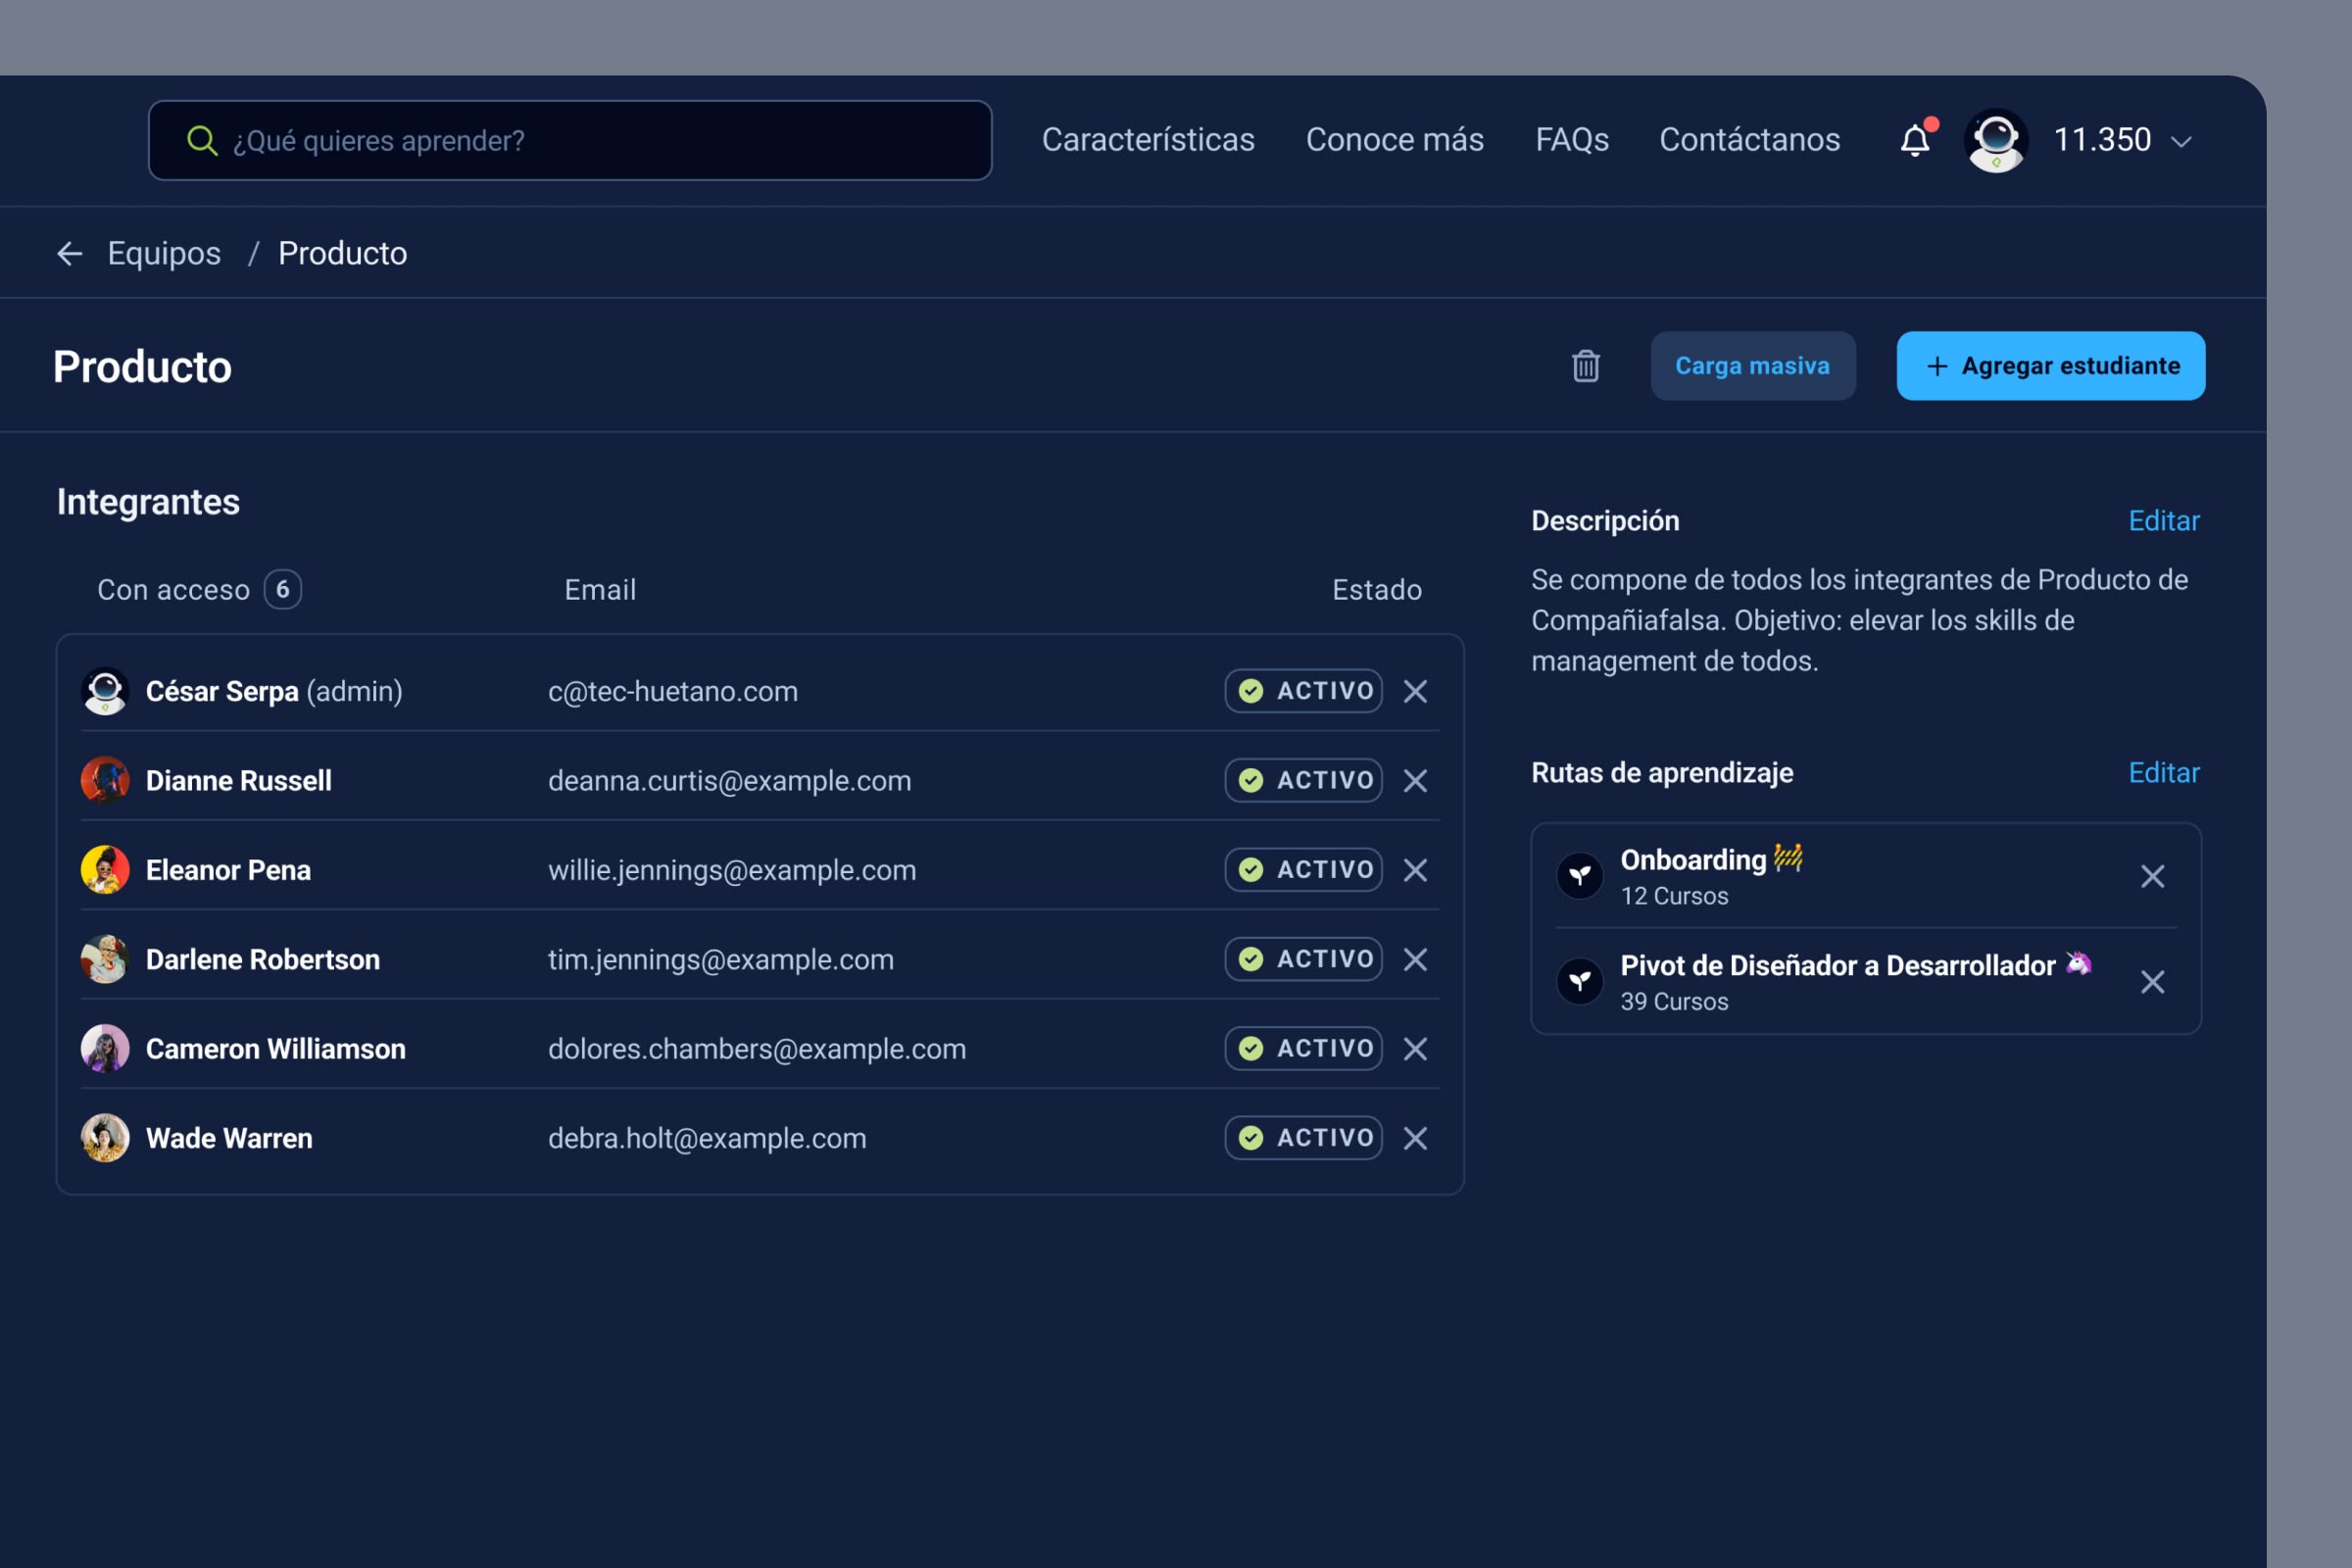The width and height of the screenshot is (2352, 1568).
Task: Toggle Dianne Russell's ACTIVO status badge
Action: point(1303,780)
